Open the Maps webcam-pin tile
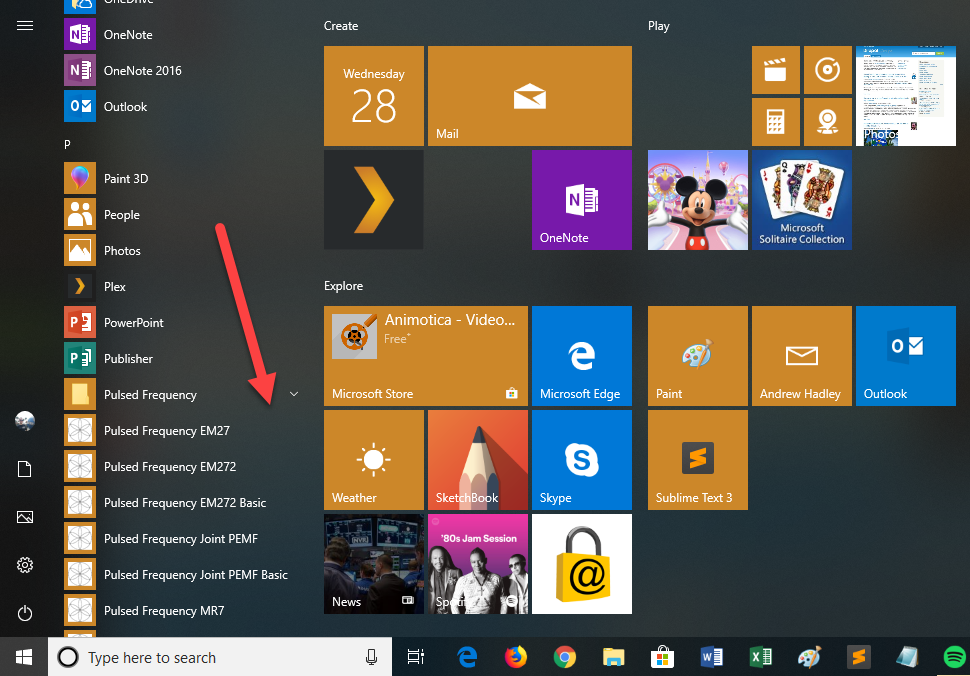Screen dimensions: 970x676 click(828, 122)
